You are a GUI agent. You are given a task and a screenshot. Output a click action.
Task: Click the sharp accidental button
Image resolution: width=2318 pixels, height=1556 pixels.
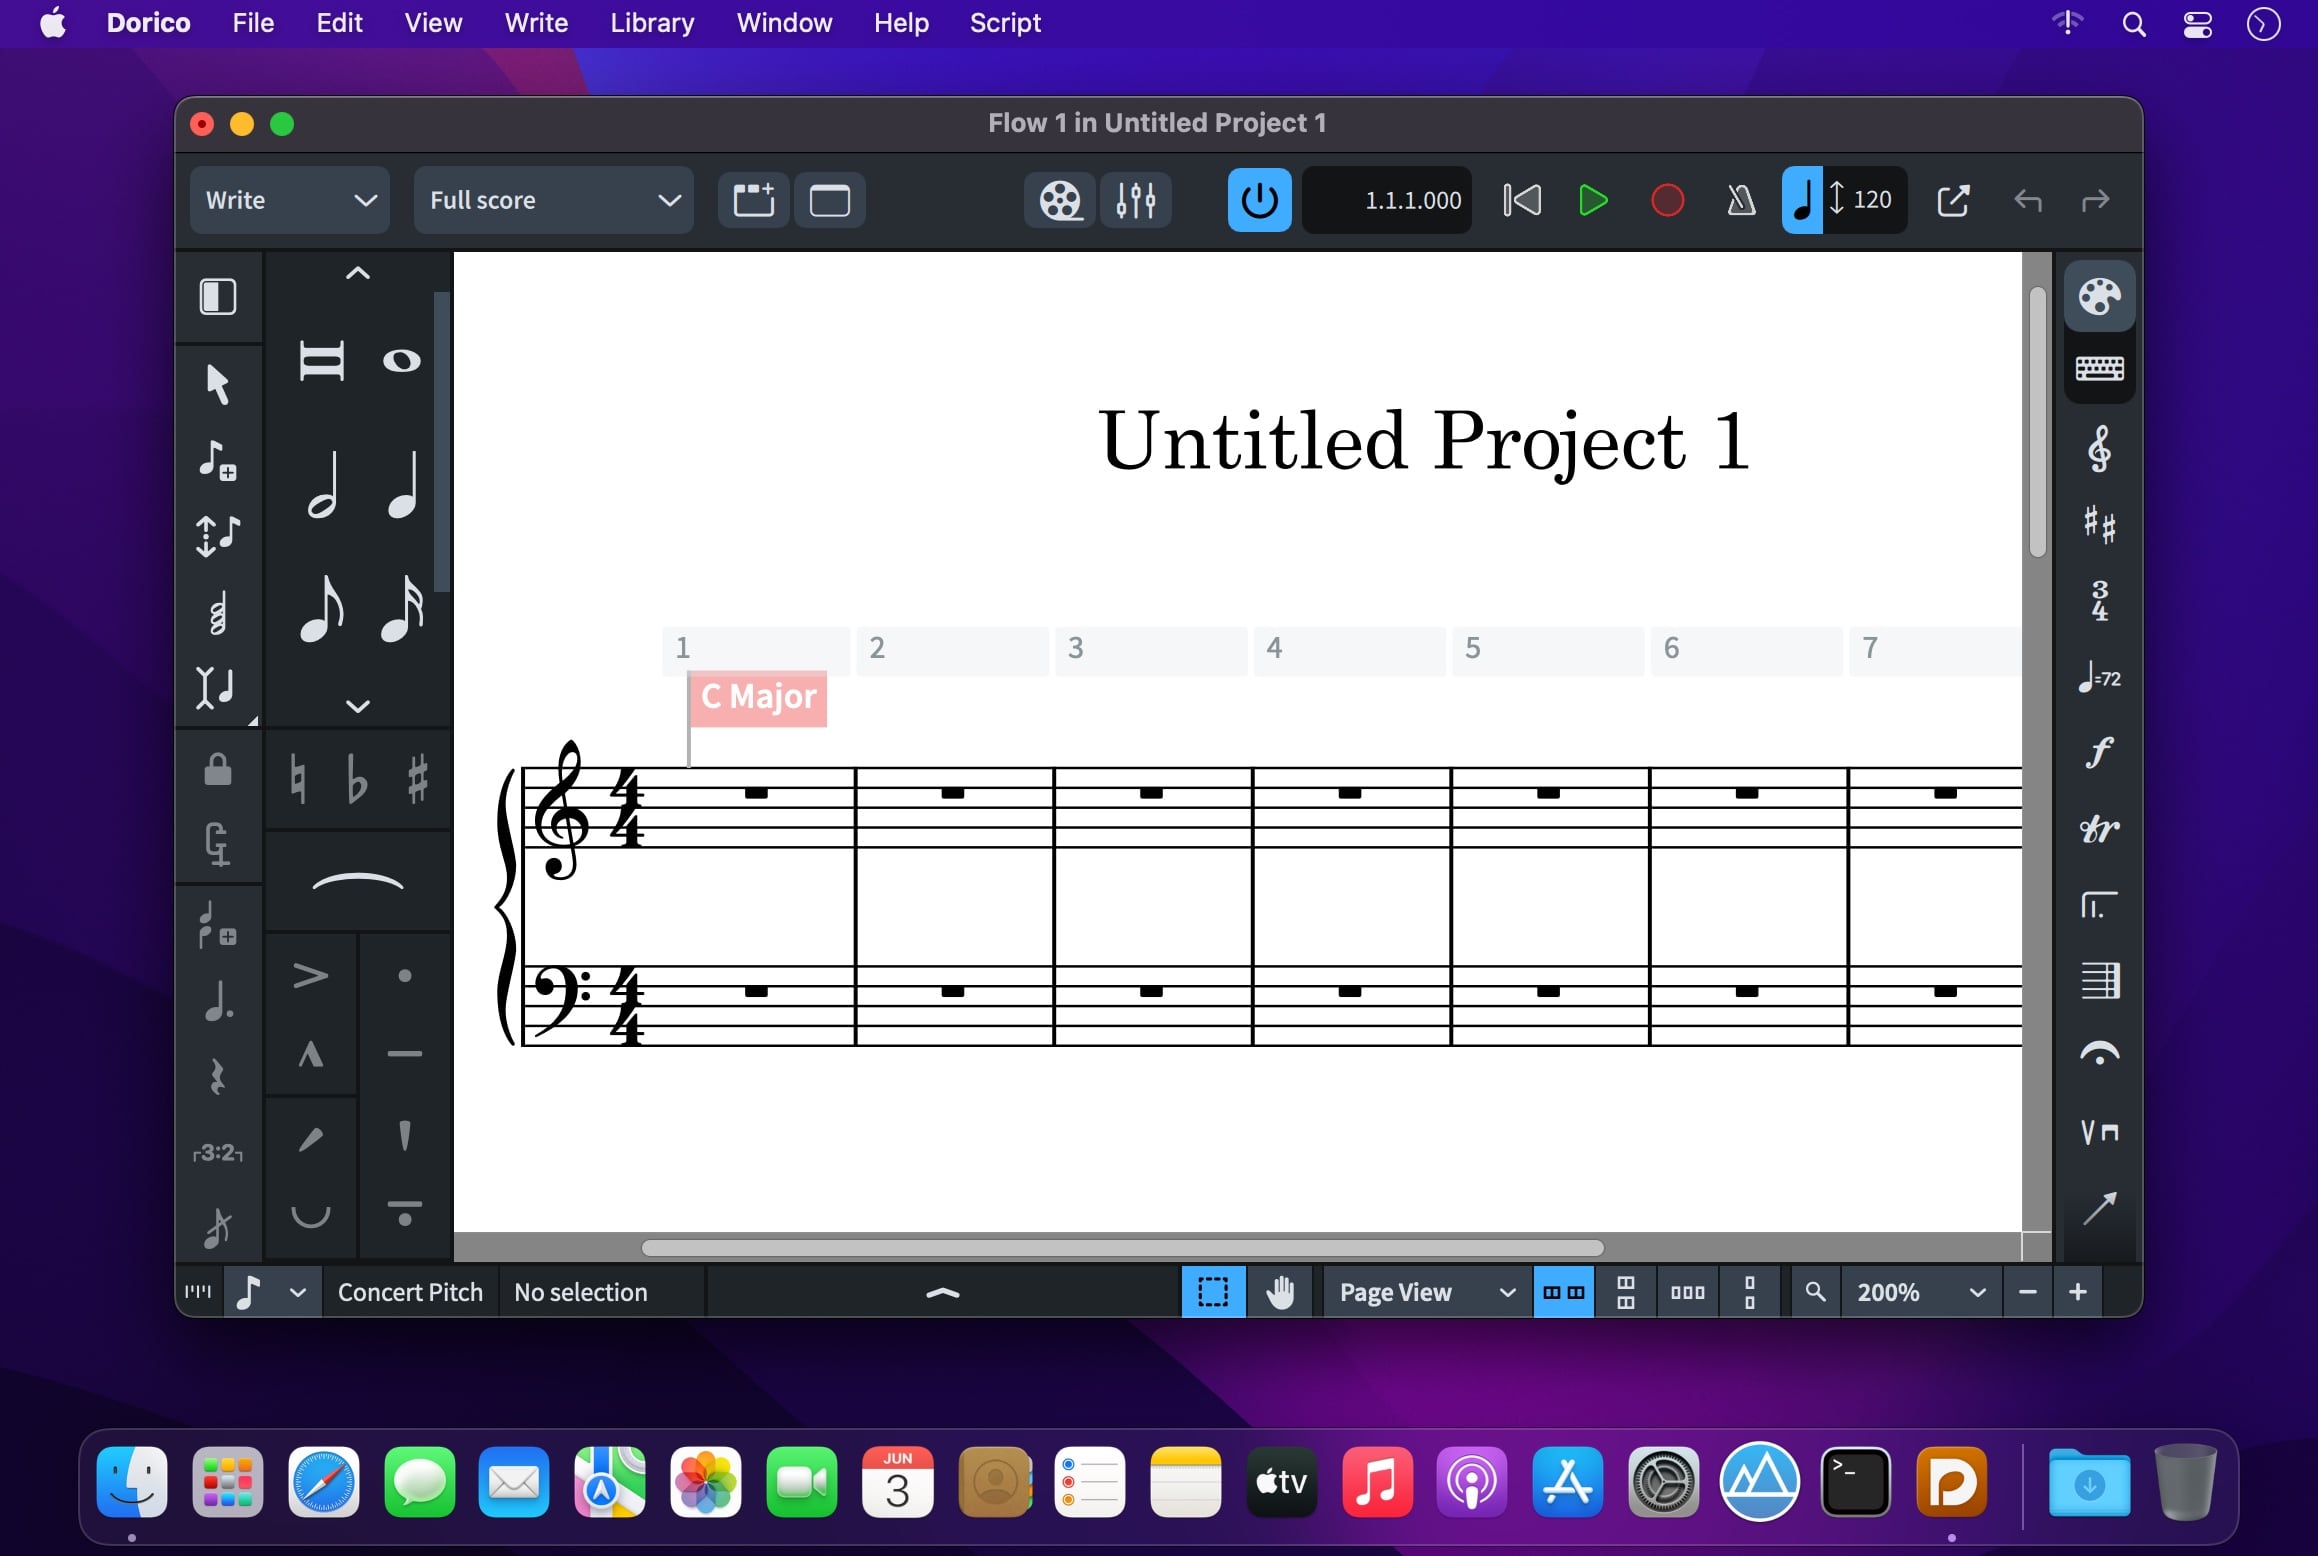click(418, 779)
